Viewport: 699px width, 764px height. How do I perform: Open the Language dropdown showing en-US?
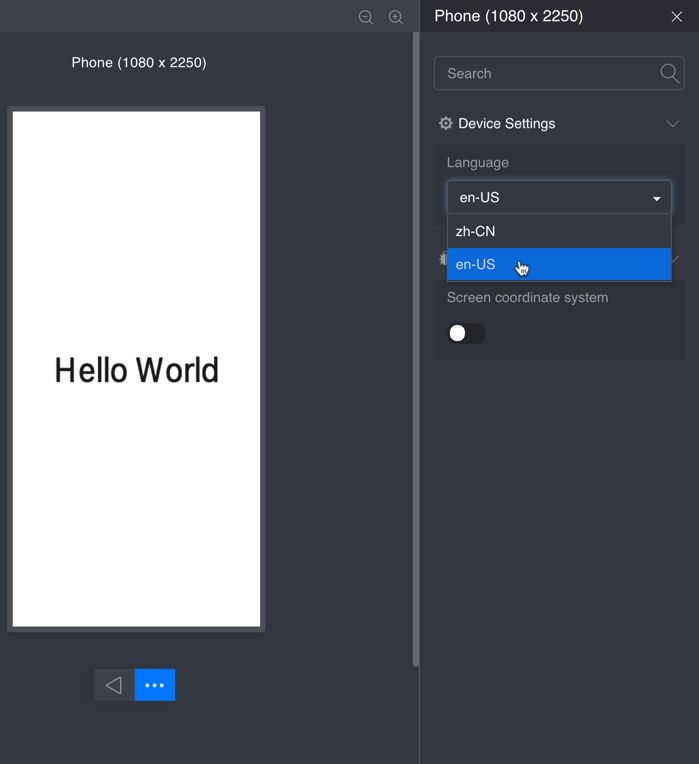coord(558,198)
